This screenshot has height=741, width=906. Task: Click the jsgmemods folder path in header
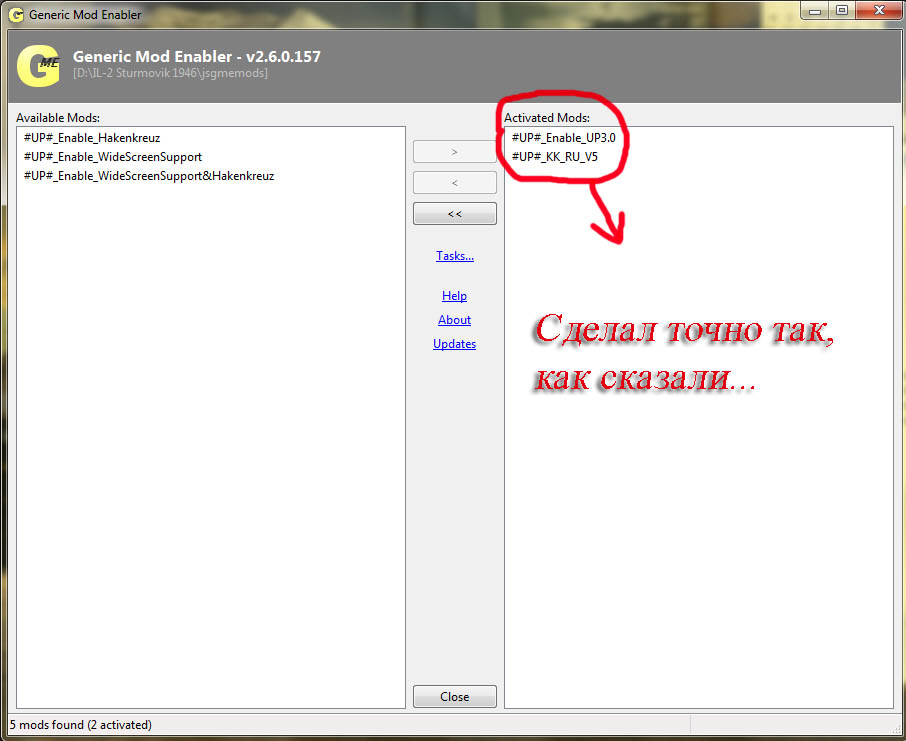point(170,73)
